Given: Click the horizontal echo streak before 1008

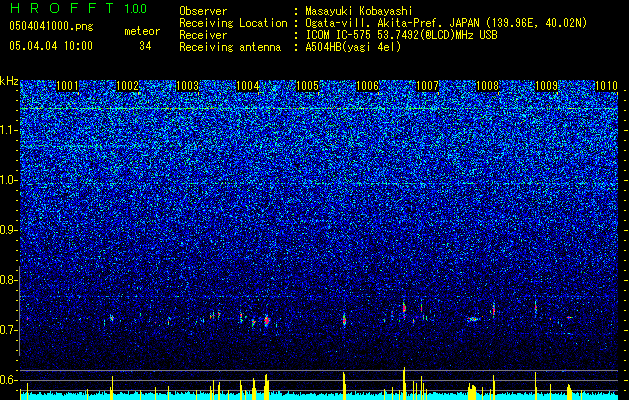Looking at the screenshot, I should point(473,319).
